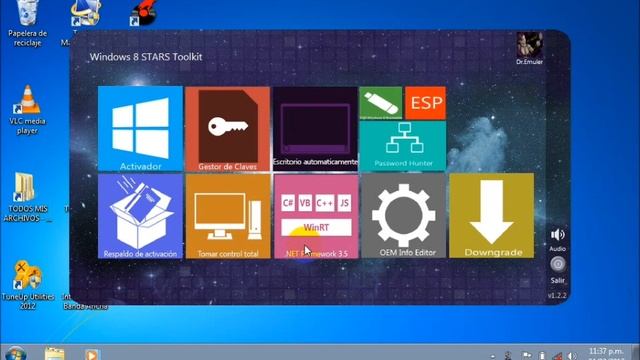Click the Windows 8 STARS Toolkit title
Screen dimensions: 640x360
[146, 57]
